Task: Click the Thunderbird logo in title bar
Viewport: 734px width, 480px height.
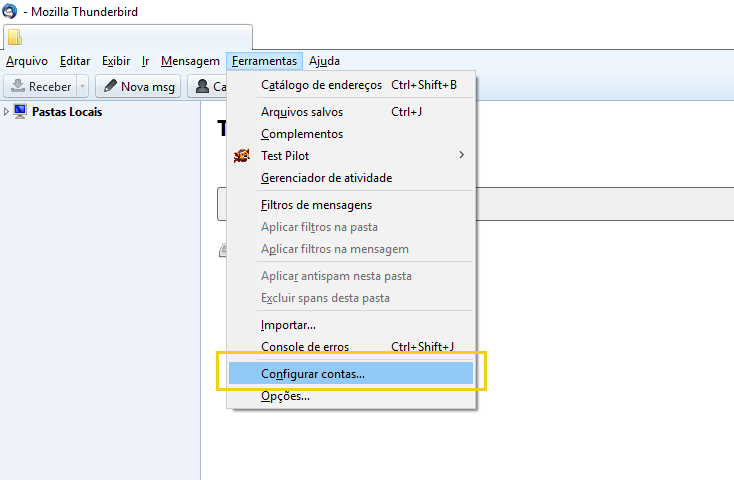Action: click(x=9, y=11)
